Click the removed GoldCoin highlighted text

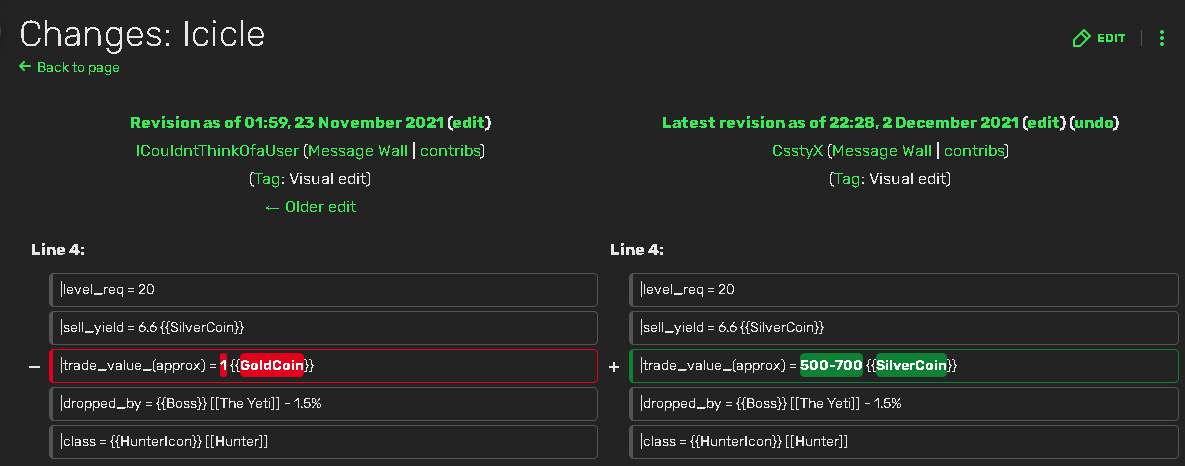coord(270,366)
